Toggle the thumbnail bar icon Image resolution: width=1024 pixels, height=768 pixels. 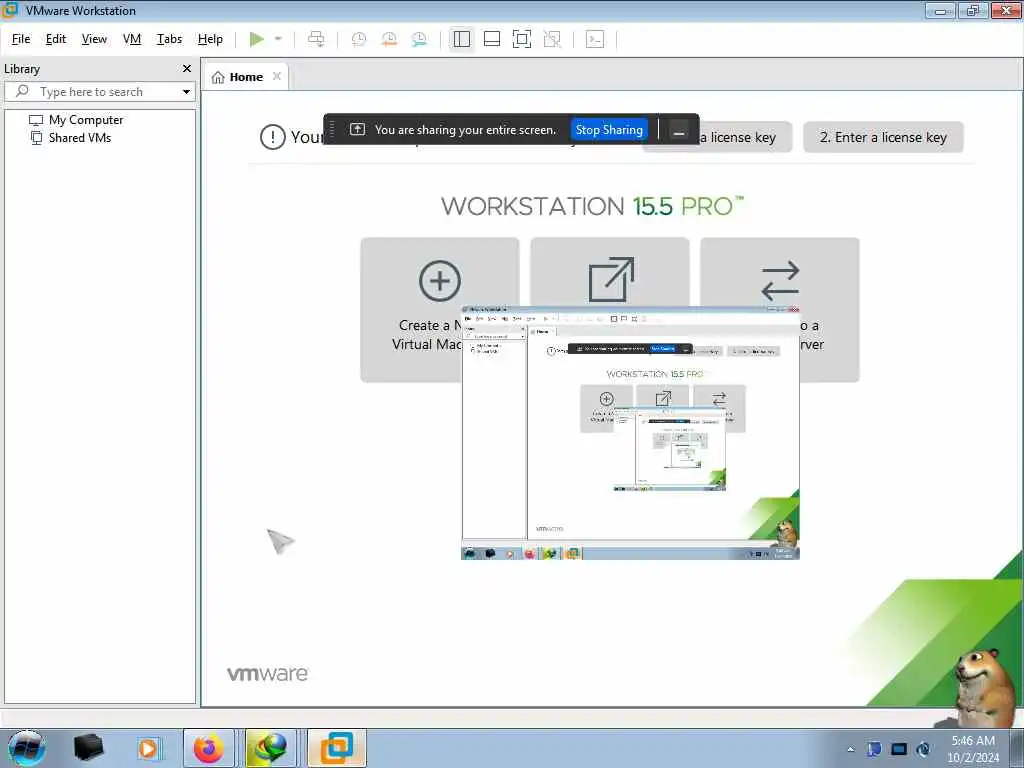492,39
